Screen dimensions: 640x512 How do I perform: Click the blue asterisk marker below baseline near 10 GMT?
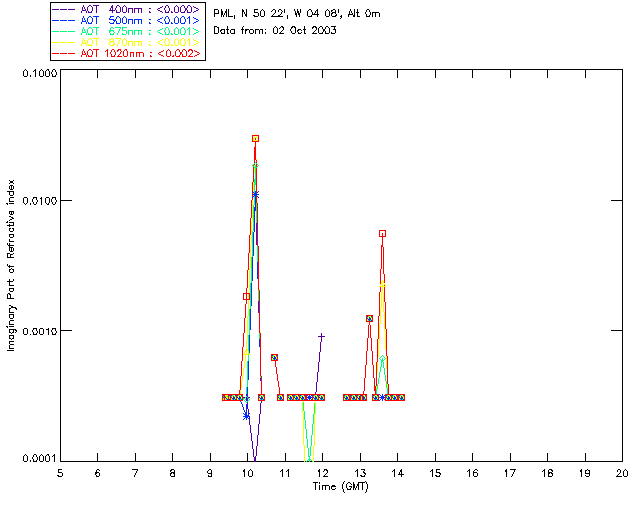(247, 416)
